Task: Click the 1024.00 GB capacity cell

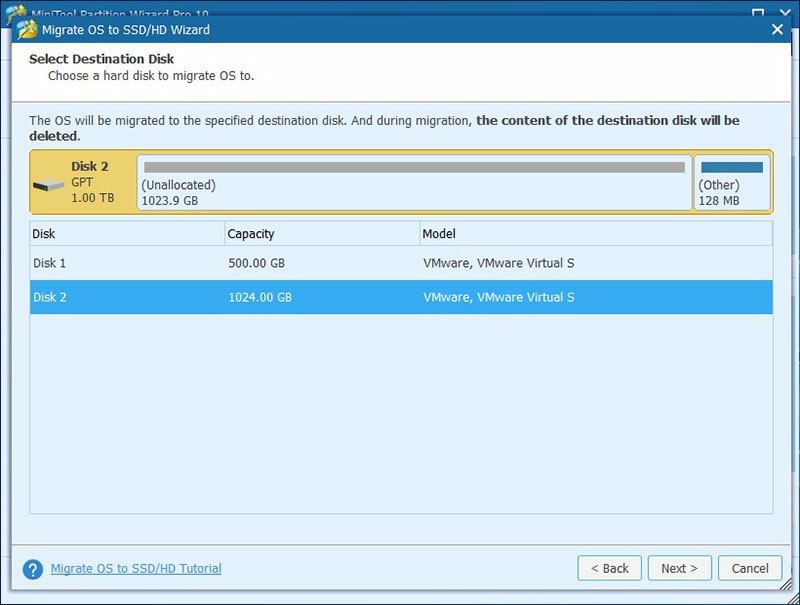Action: pos(322,297)
